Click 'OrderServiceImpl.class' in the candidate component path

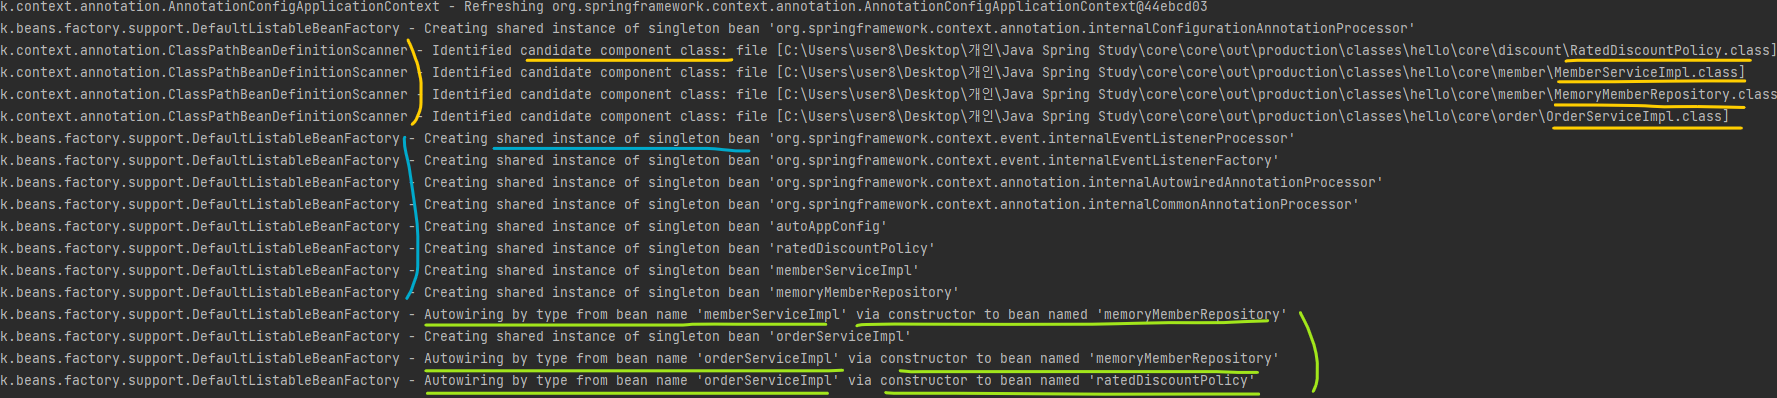coord(1633,116)
